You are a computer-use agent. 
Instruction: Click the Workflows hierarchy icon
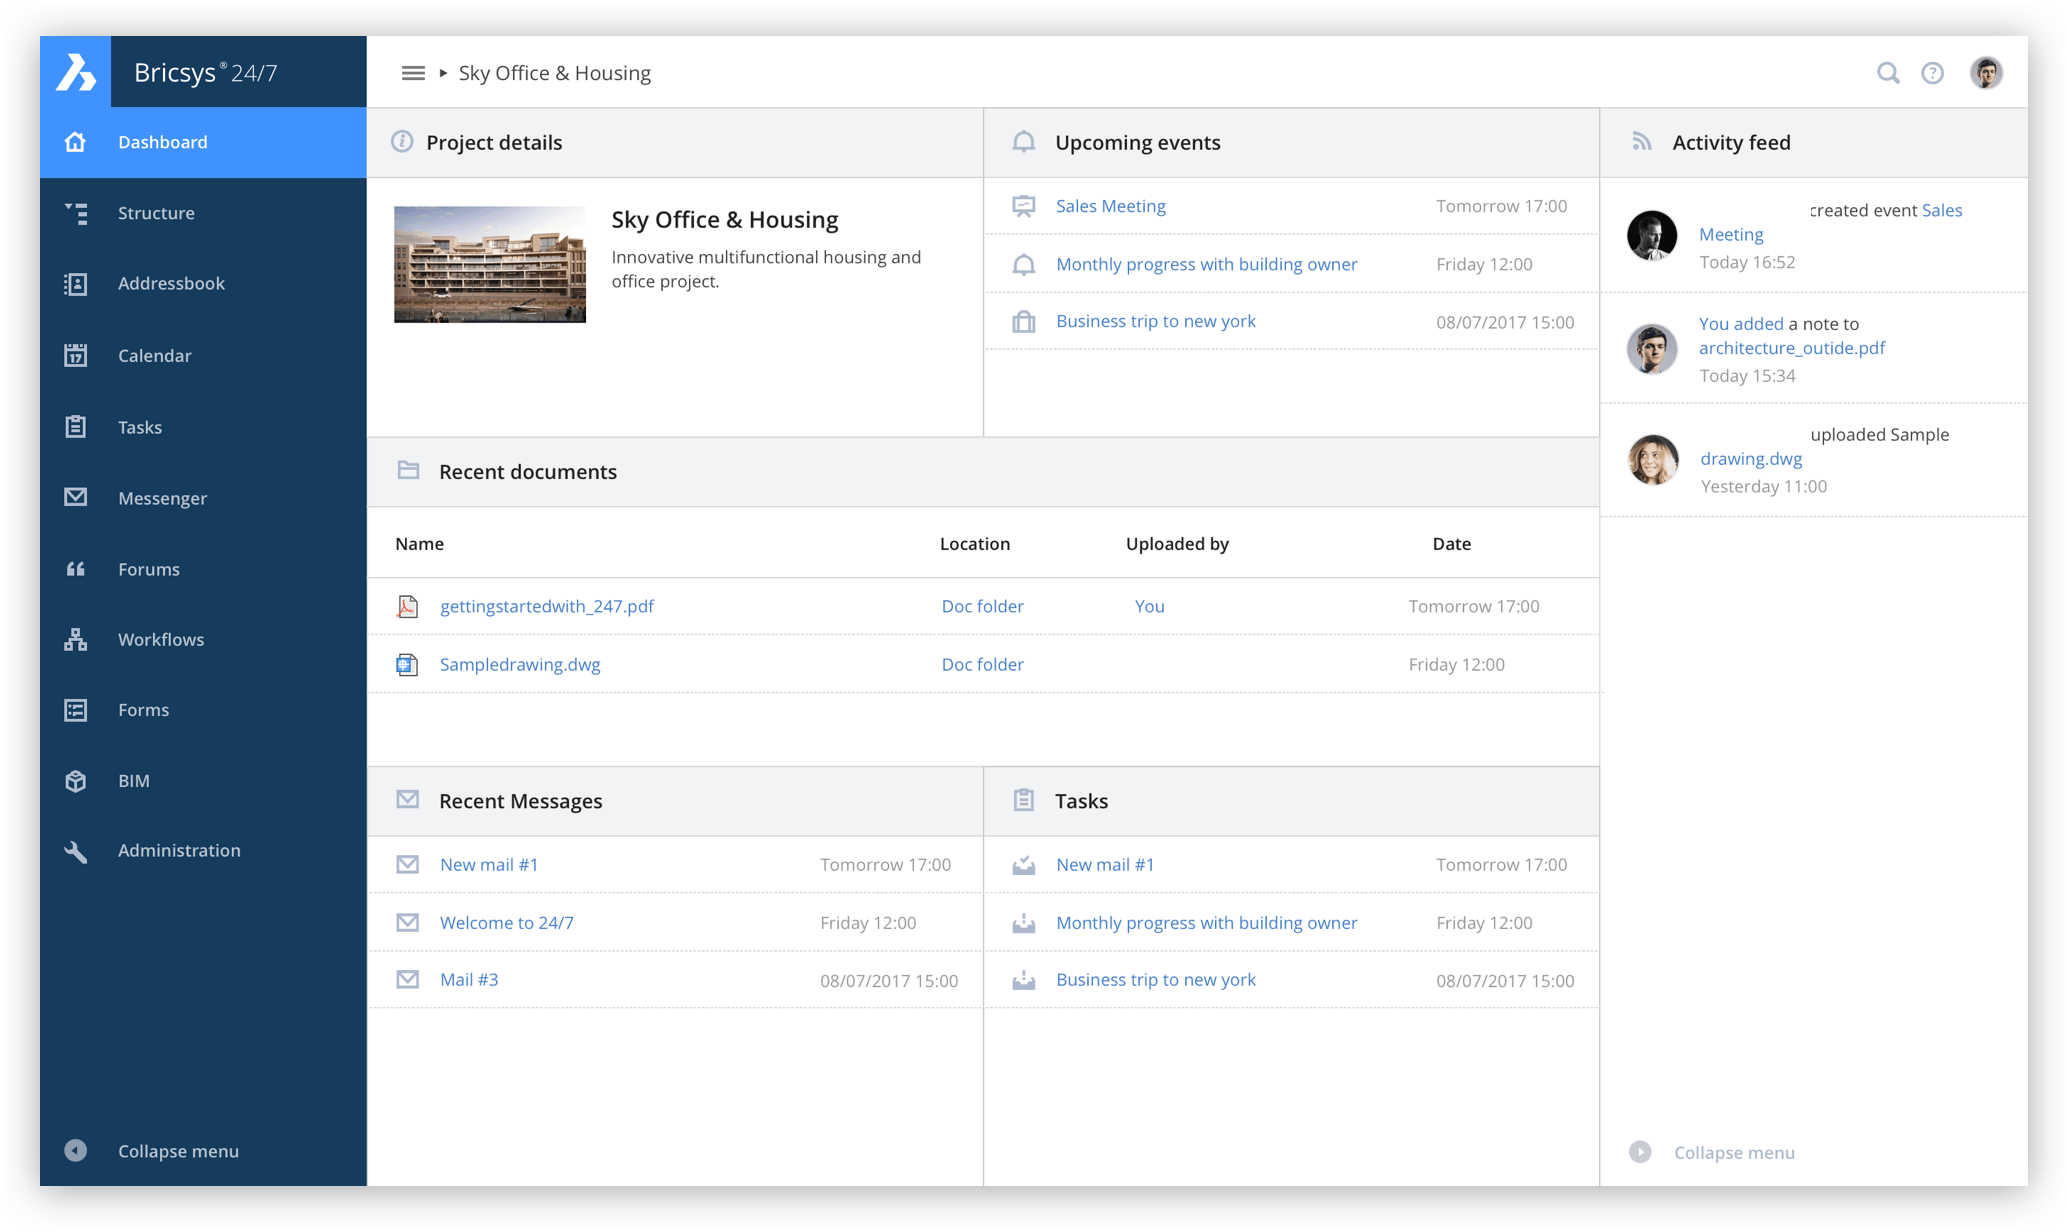(x=76, y=640)
